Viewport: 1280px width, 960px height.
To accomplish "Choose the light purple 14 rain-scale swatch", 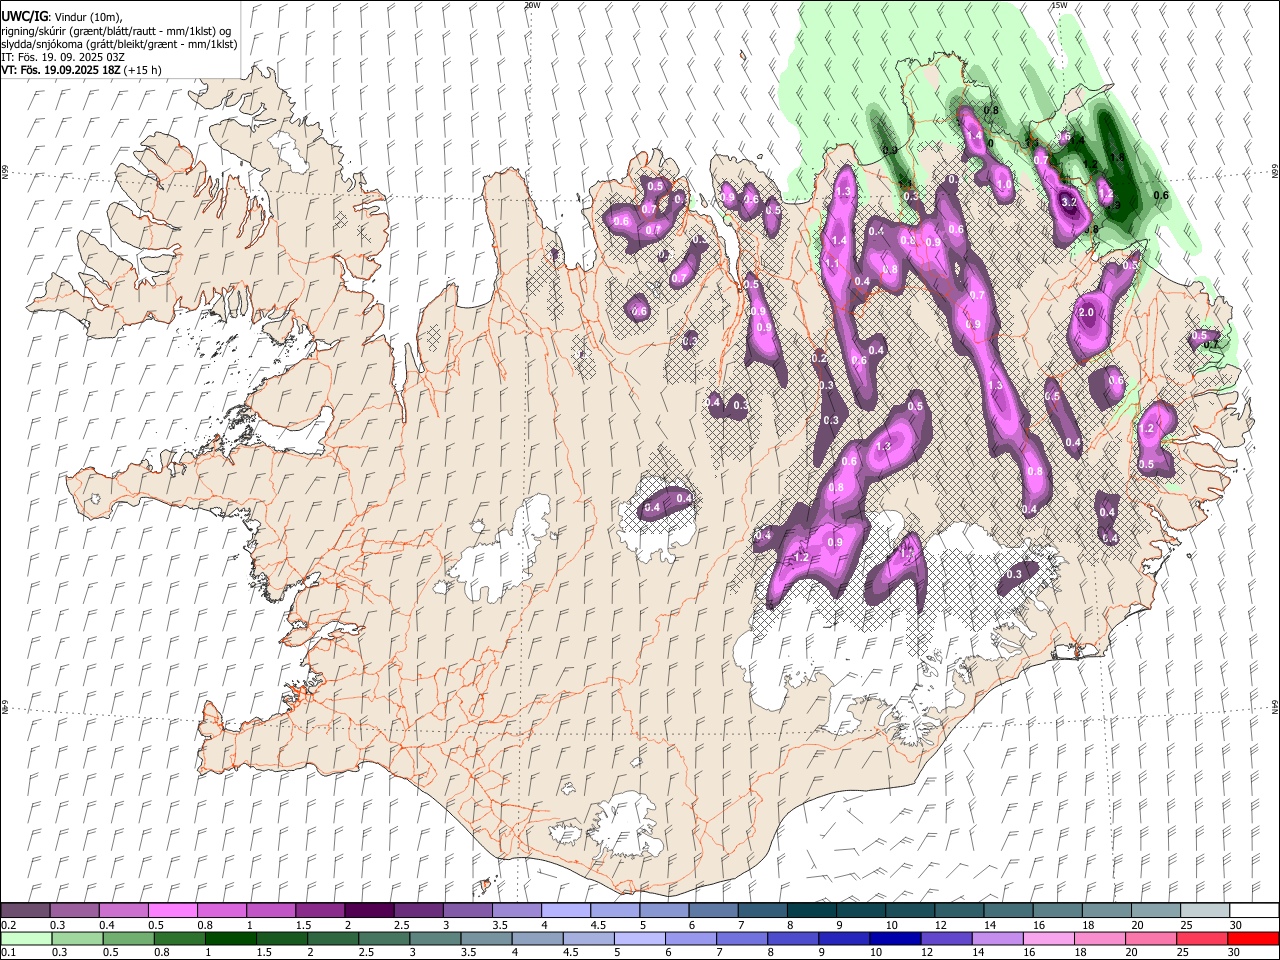I will pyautogui.click(x=997, y=939).
